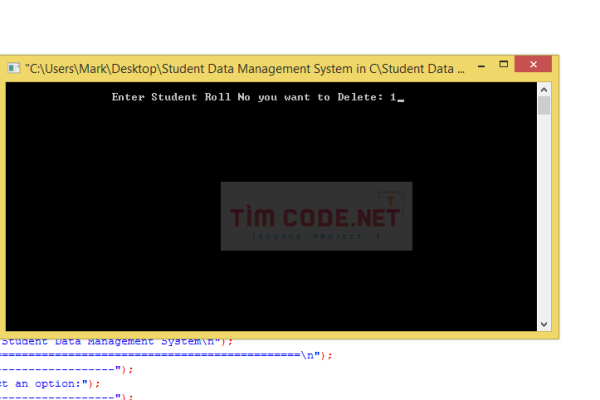600x400 pixels.
Task: Click the 'an option:' code line
Action: (50, 384)
